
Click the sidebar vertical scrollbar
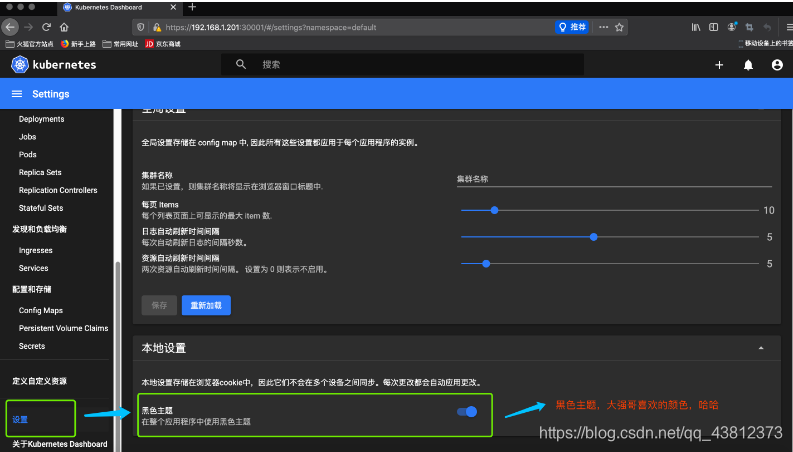click(118, 356)
